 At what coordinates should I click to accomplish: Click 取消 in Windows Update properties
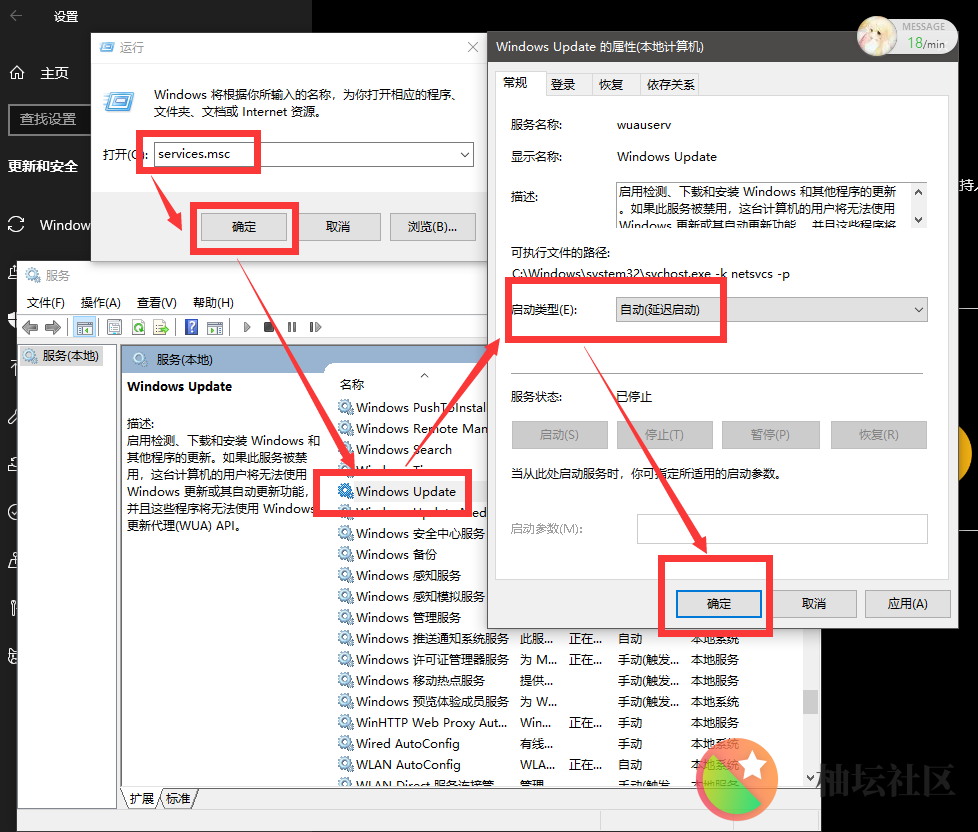point(813,604)
